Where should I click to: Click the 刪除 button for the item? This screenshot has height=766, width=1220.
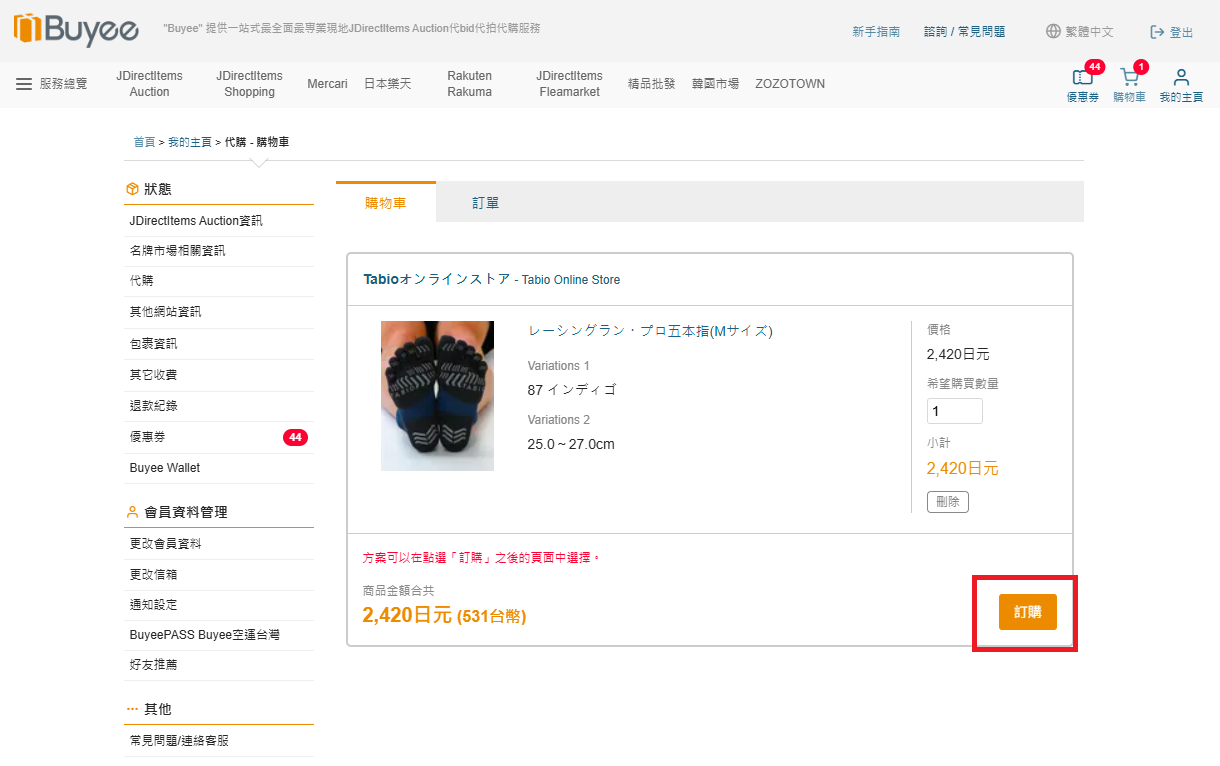(x=948, y=502)
